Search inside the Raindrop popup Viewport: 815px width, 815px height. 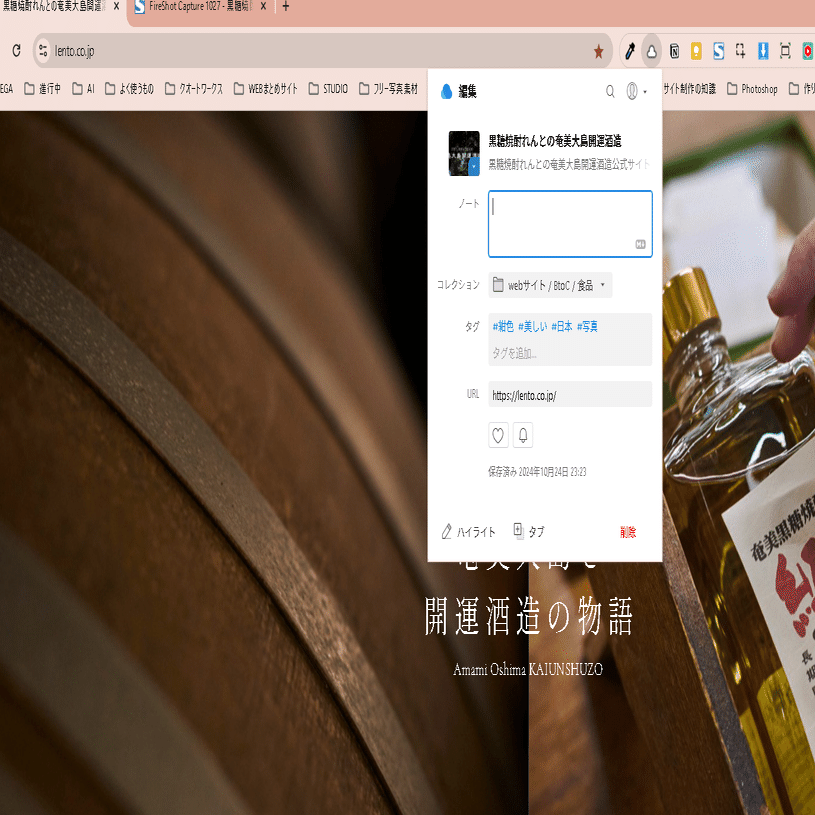[610, 91]
